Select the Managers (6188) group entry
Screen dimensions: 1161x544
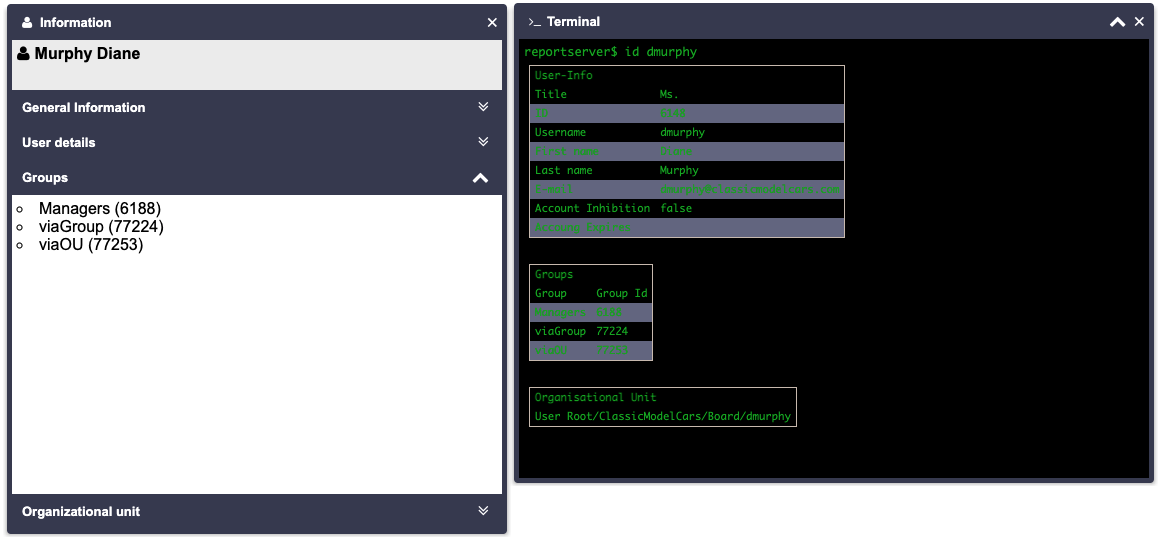(100, 209)
